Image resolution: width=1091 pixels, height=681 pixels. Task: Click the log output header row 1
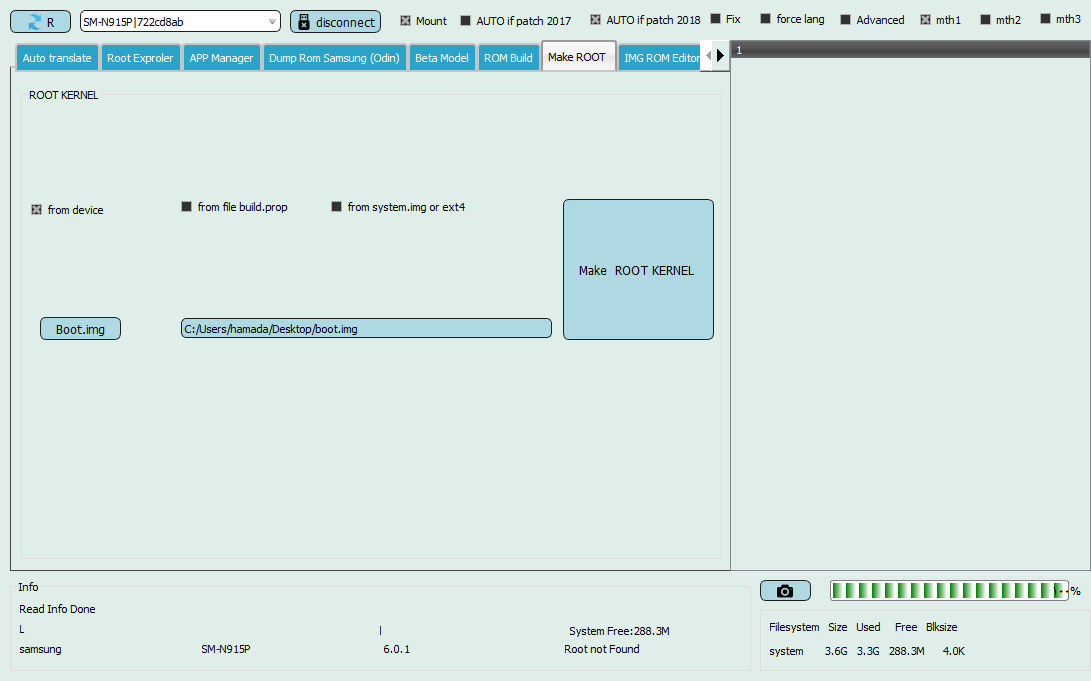910,49
